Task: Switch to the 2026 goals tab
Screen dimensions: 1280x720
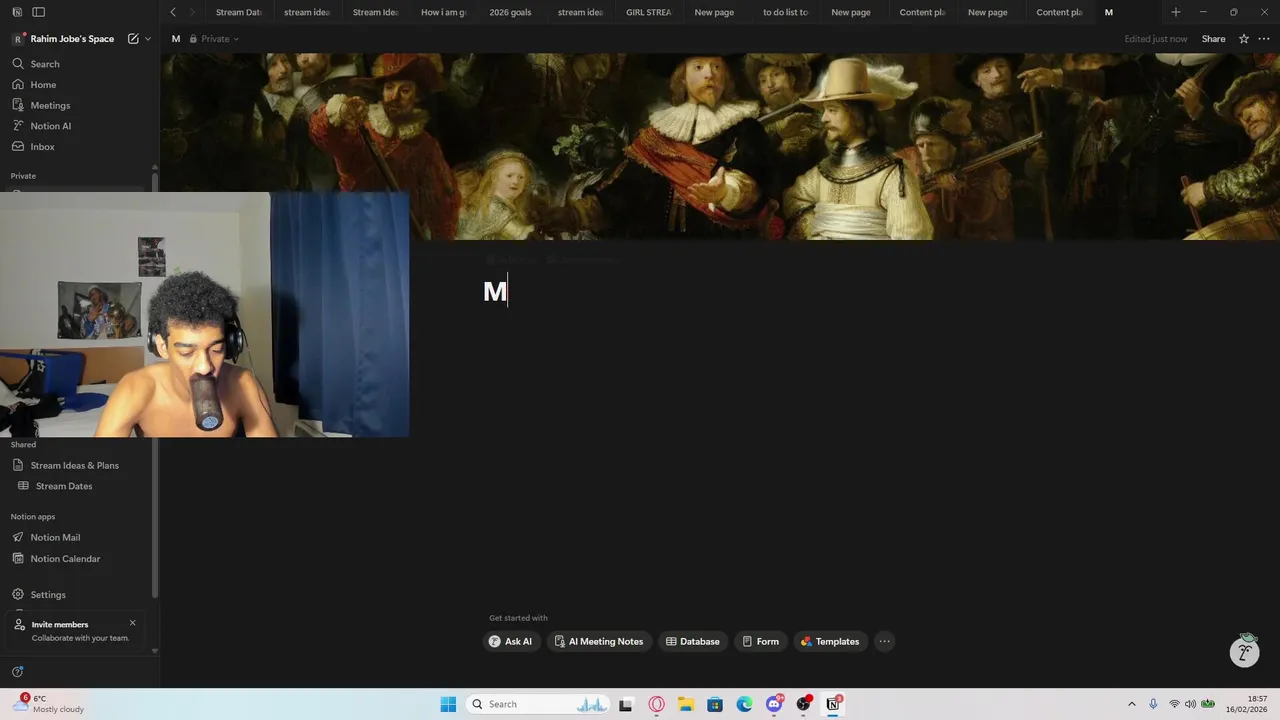Action: (510, 12)
